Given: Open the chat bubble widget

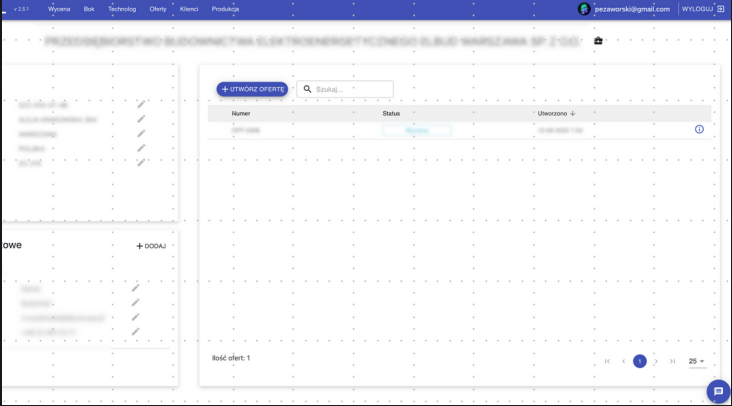Looking at the screenshot, I should click(x=717, y=392).
